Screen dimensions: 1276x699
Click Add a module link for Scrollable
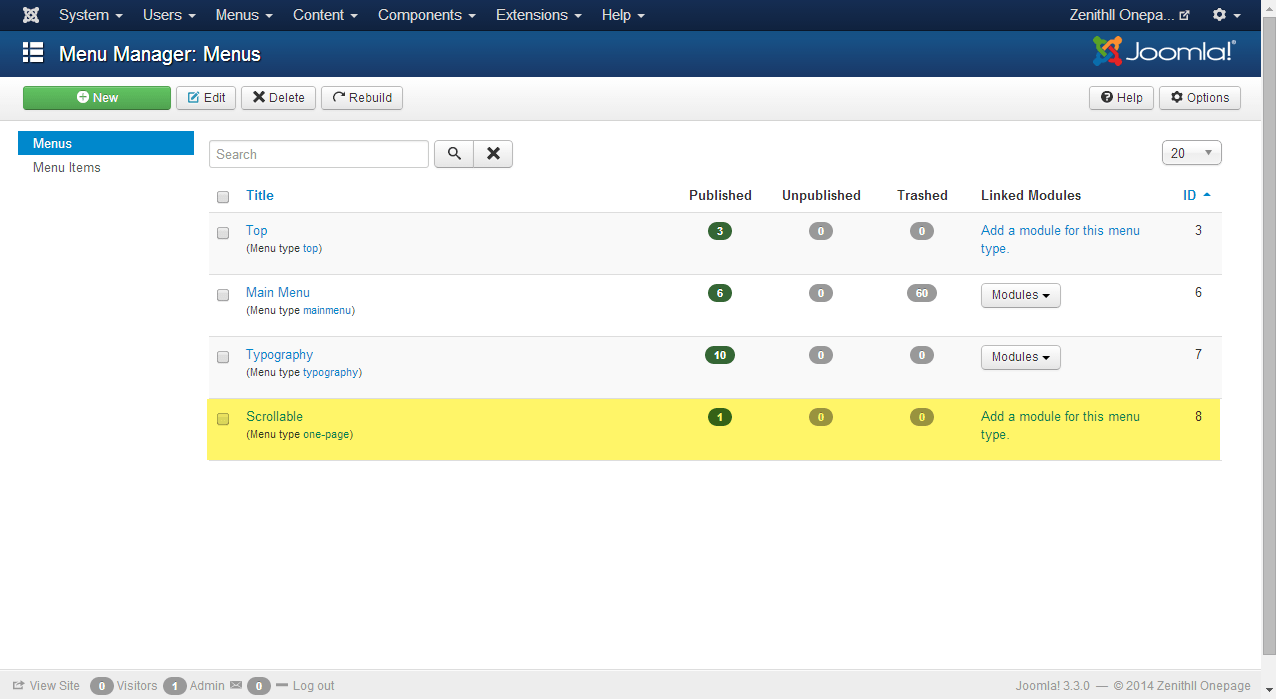1060,425
